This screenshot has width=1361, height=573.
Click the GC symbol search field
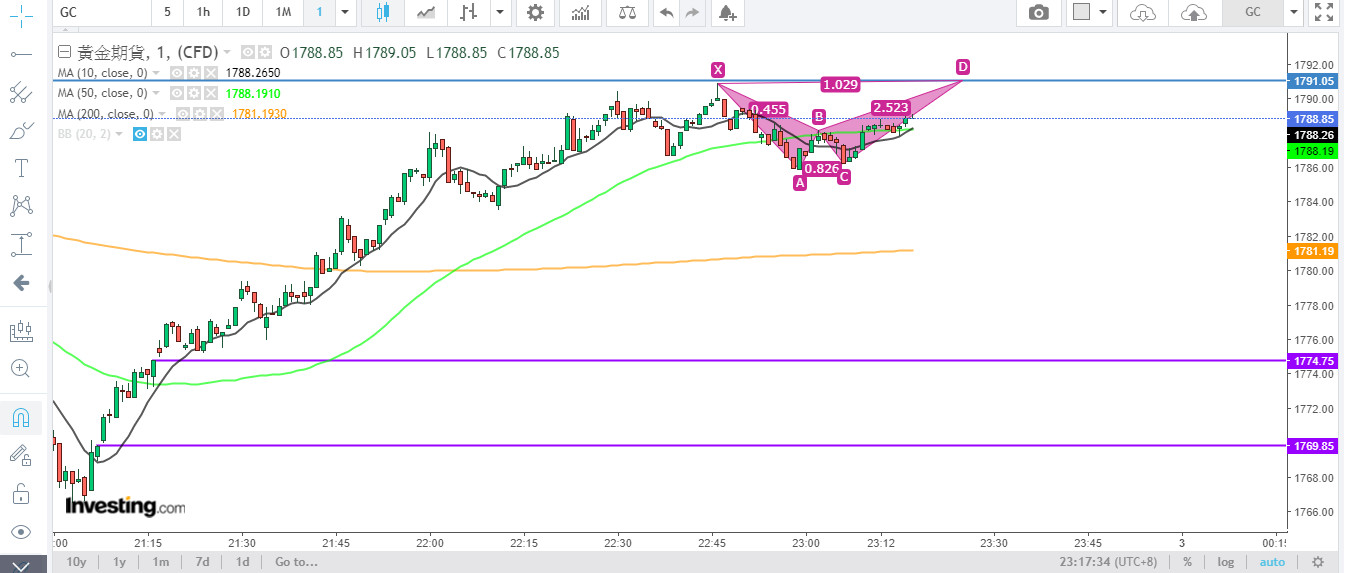[100, 13]
